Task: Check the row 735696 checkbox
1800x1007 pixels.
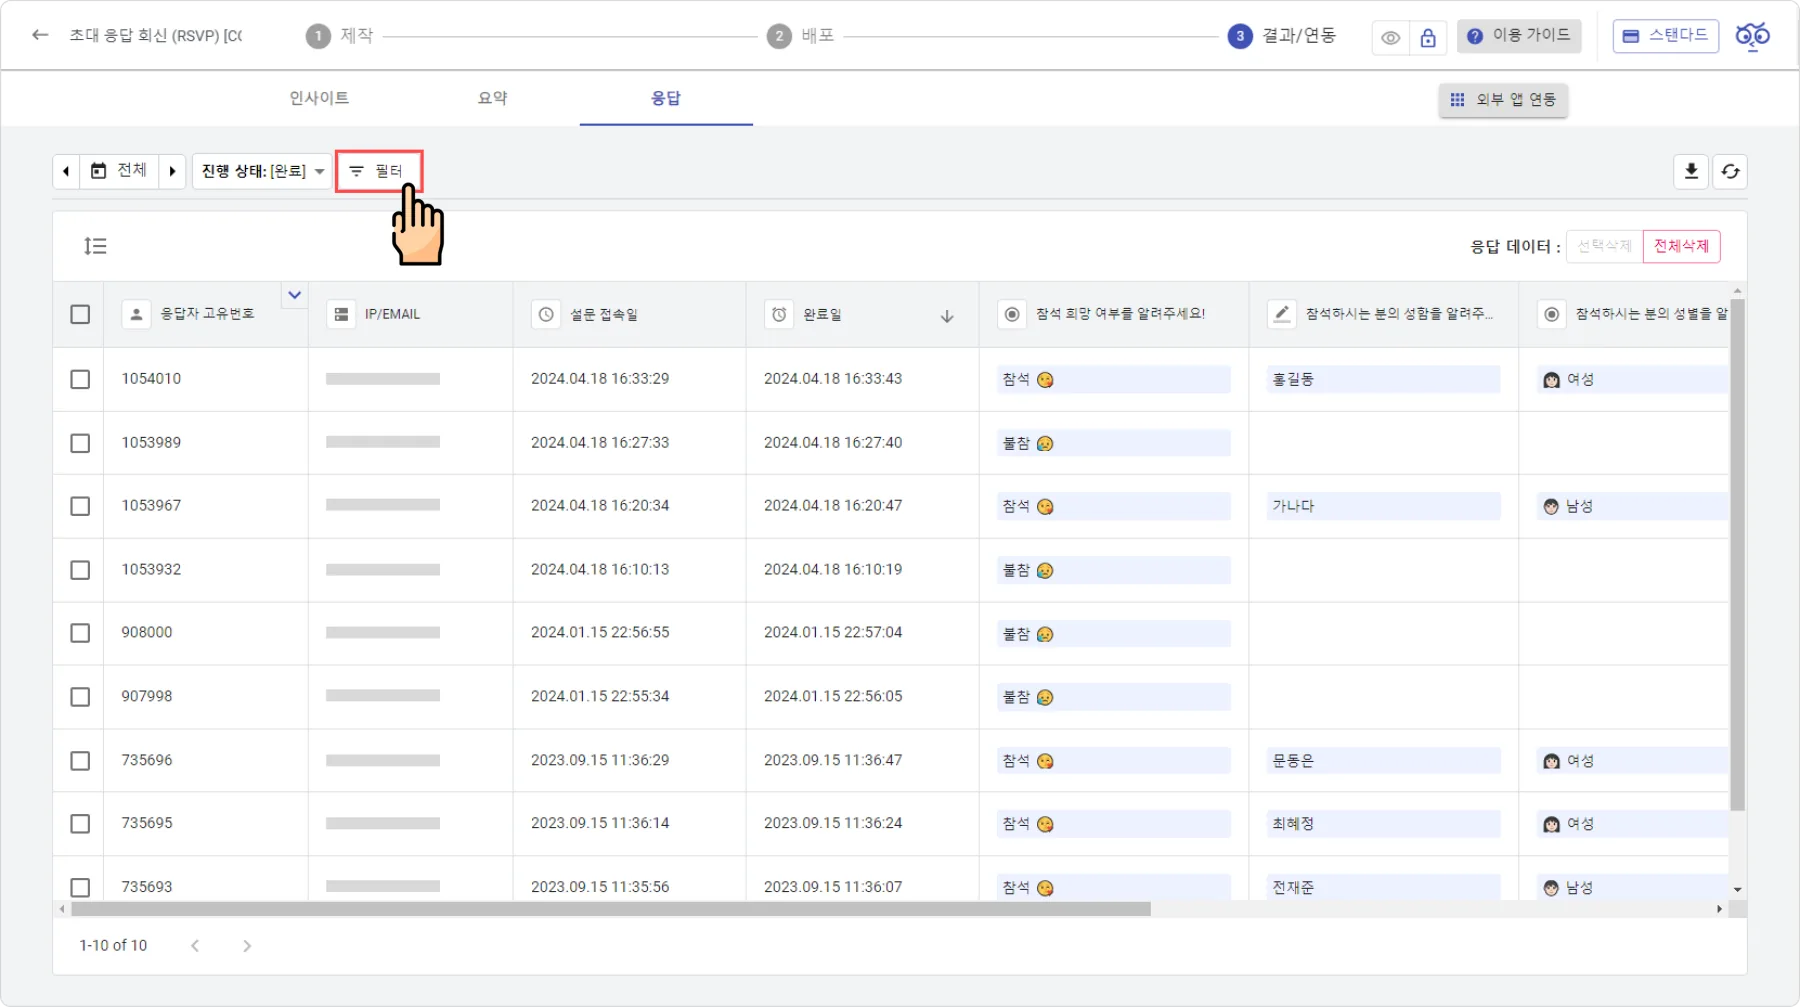Action: click(80, 761)
